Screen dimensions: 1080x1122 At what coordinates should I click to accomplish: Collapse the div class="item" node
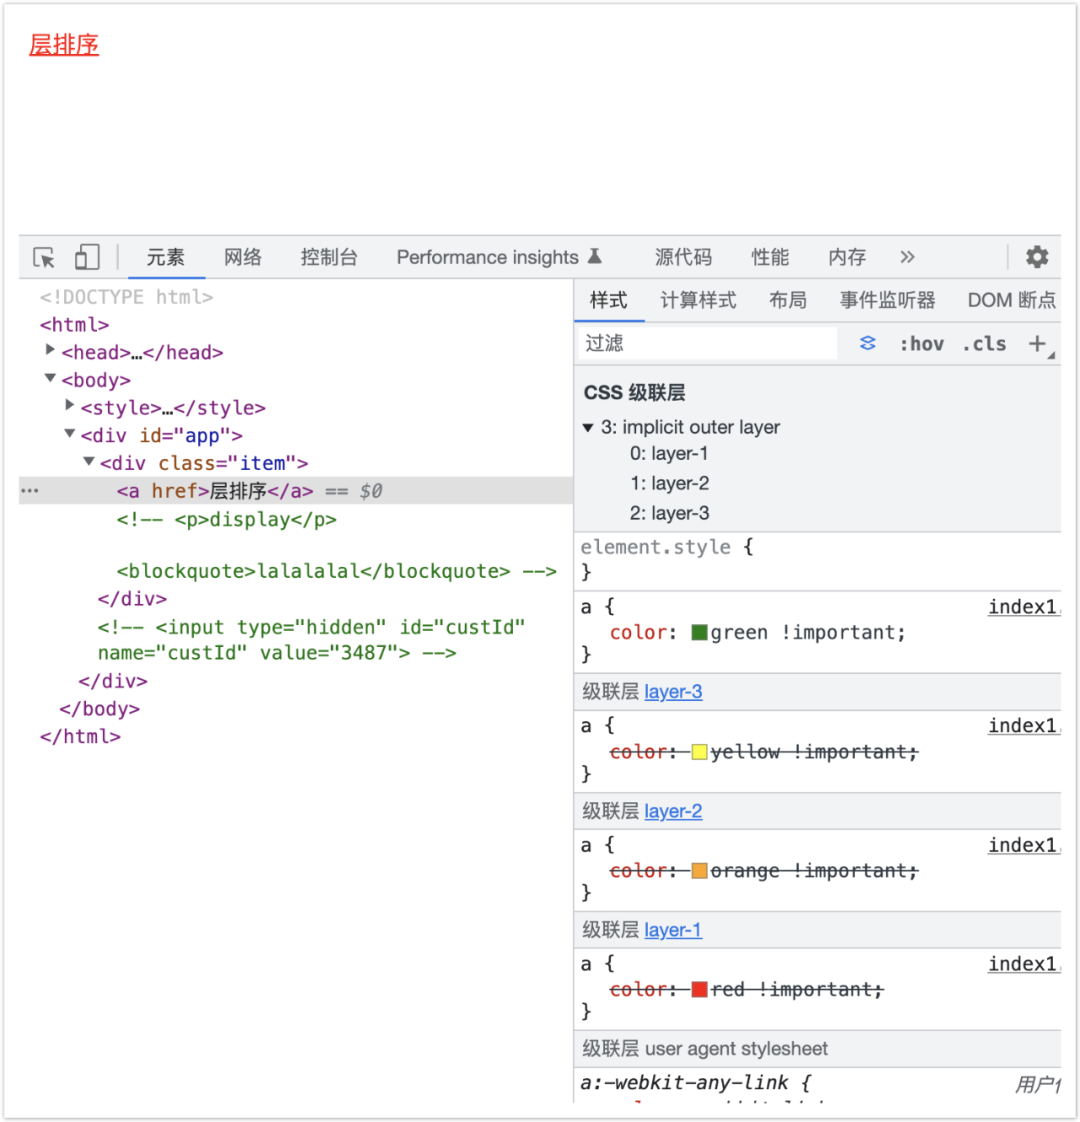(89, 461)
